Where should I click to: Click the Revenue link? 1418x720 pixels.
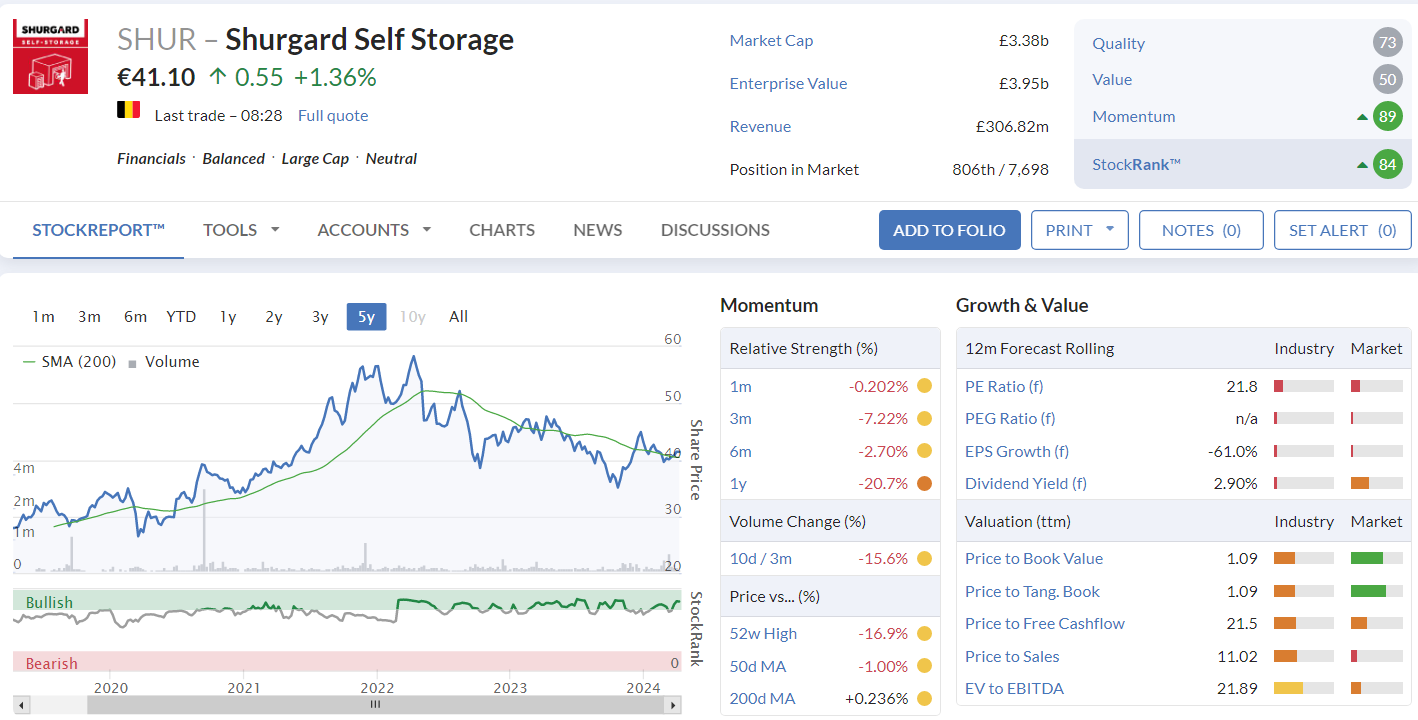pos(760,127)
